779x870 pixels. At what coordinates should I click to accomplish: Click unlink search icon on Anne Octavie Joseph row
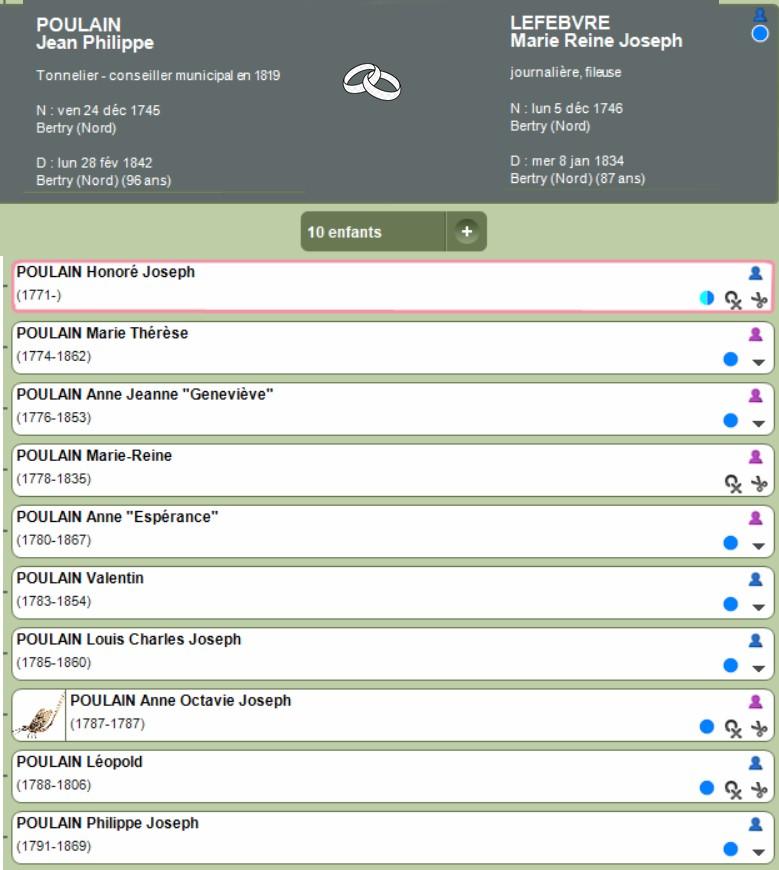[x=733, y=729]
